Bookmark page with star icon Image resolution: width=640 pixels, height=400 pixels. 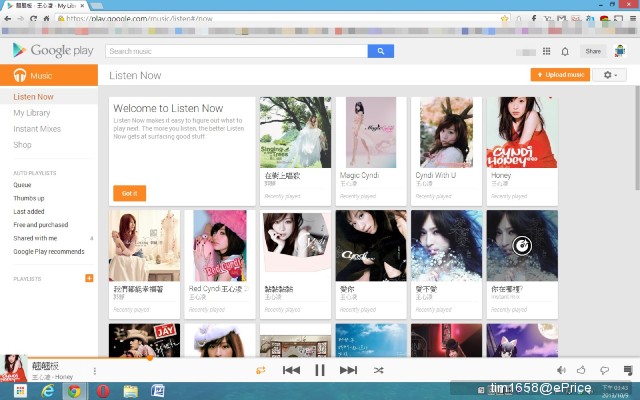(x=504, y=18)
